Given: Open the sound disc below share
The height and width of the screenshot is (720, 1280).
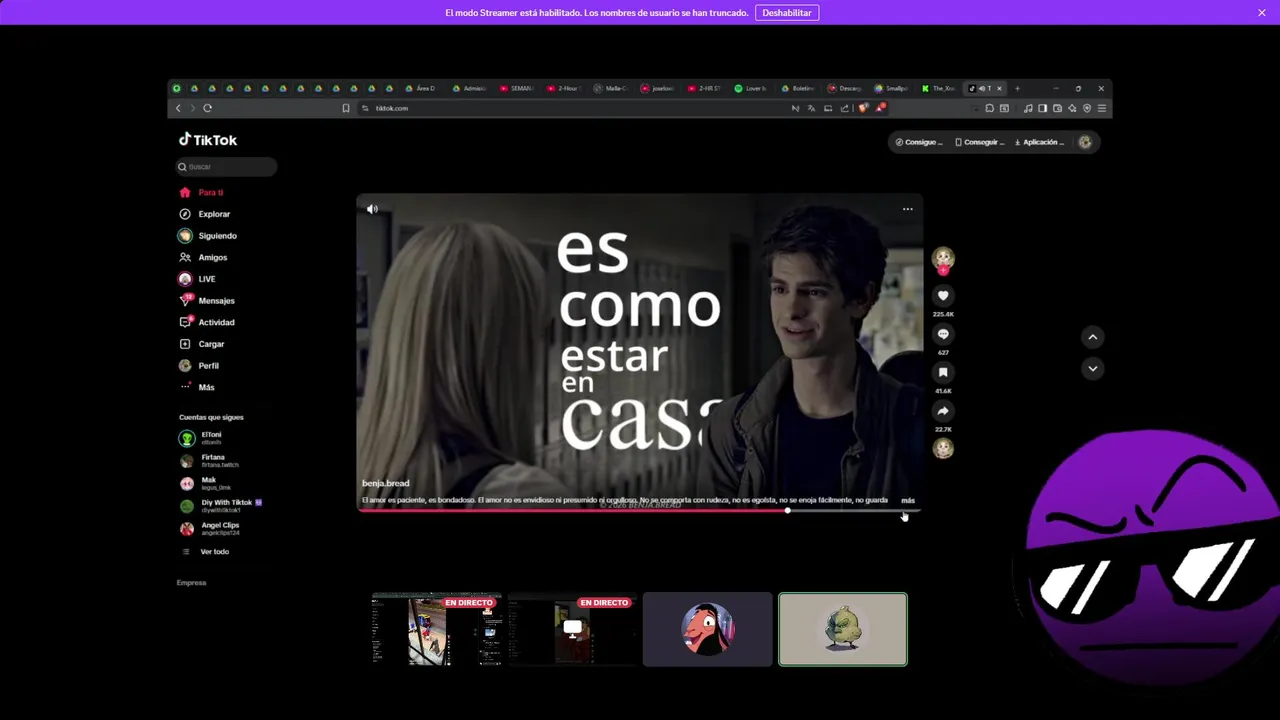Looking at the screenshot, I should (x=943, y=448).
